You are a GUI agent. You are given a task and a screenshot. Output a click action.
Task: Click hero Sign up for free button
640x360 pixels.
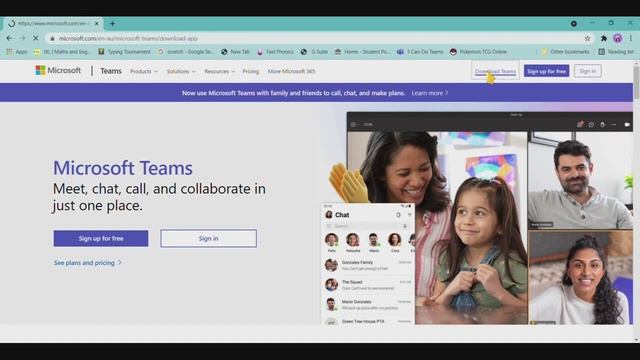[x=101, y=238]
